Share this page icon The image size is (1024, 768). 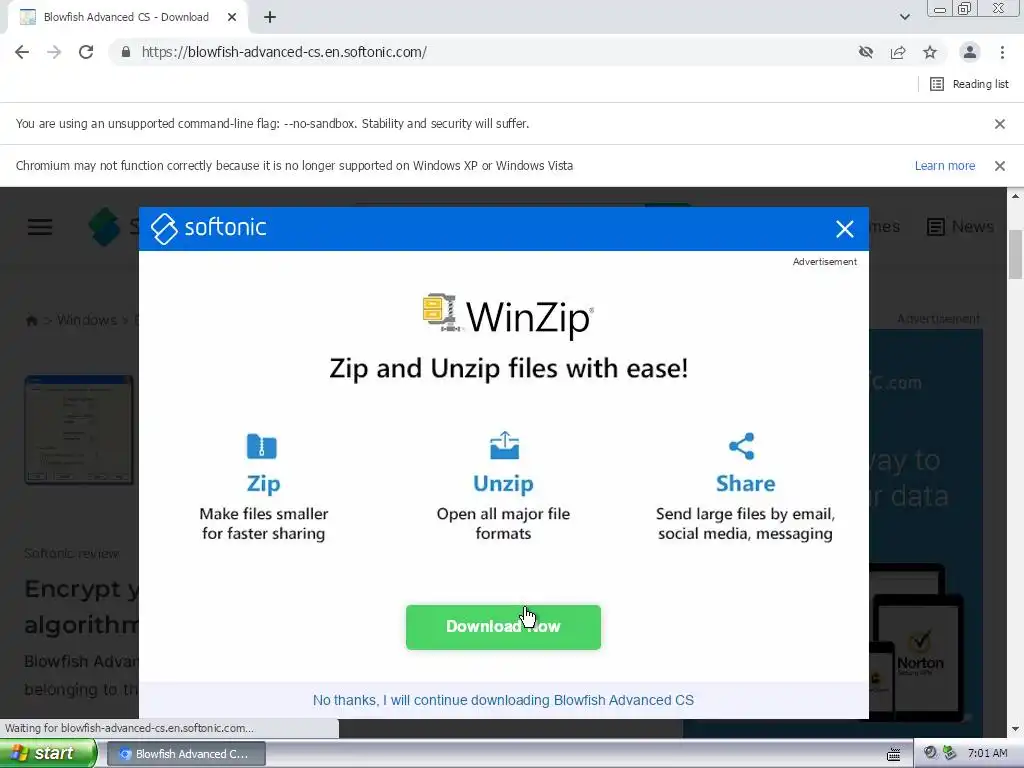pos(898,52)
